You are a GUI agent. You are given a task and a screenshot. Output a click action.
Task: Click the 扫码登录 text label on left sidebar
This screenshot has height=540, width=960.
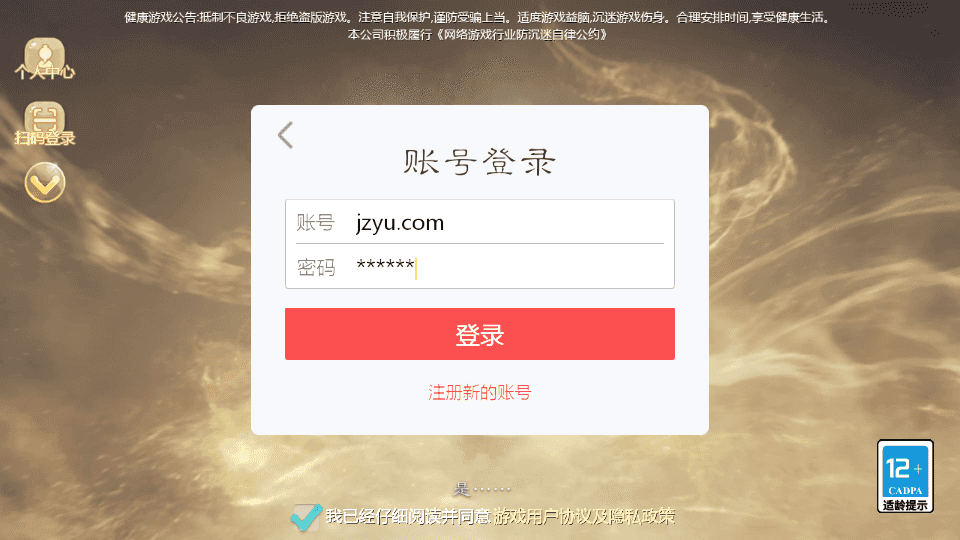[45, 138]
